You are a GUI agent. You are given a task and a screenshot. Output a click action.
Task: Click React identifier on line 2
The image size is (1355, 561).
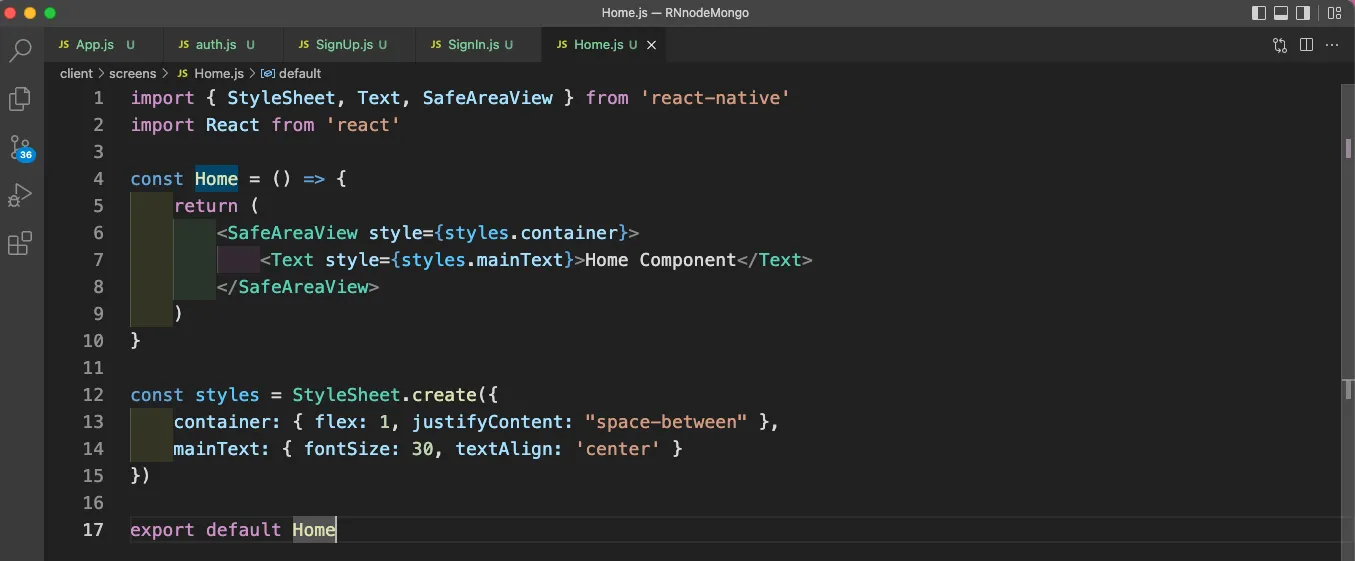[x=233, y=125]
